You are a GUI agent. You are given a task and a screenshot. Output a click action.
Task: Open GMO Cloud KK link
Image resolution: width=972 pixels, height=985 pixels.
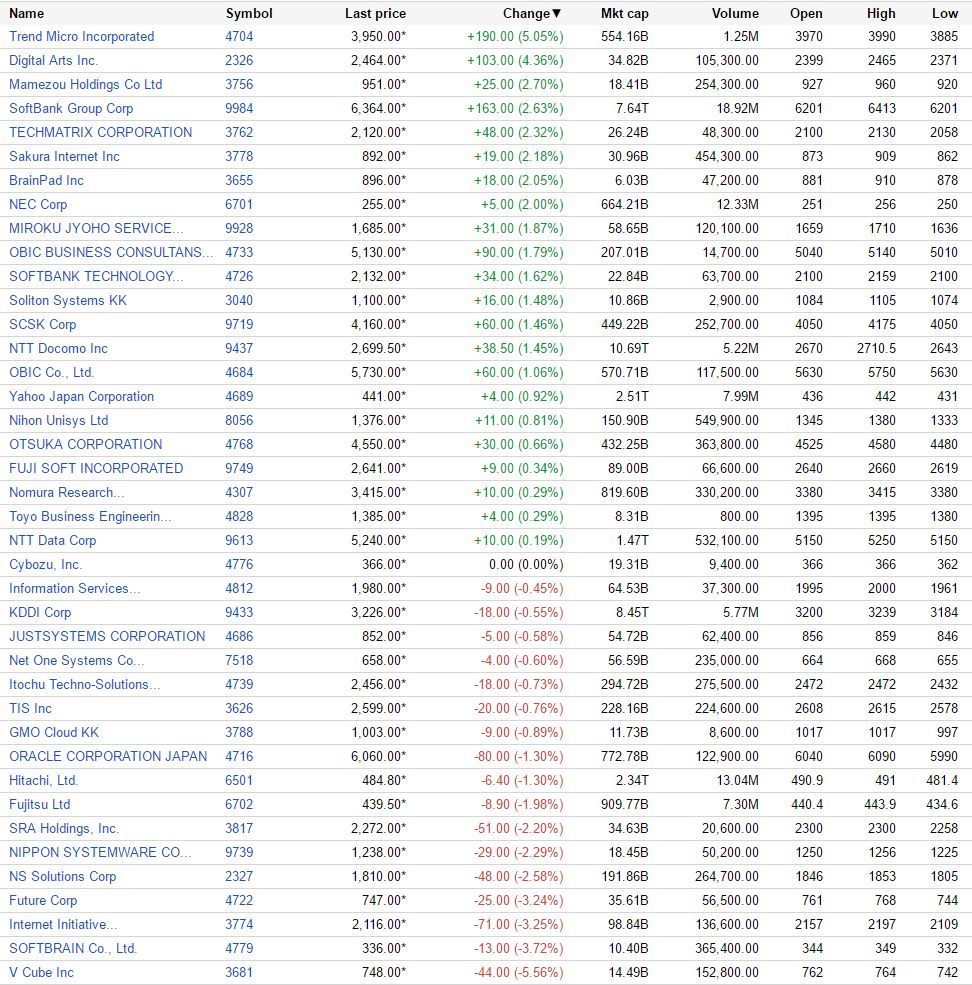coord(54,732)
